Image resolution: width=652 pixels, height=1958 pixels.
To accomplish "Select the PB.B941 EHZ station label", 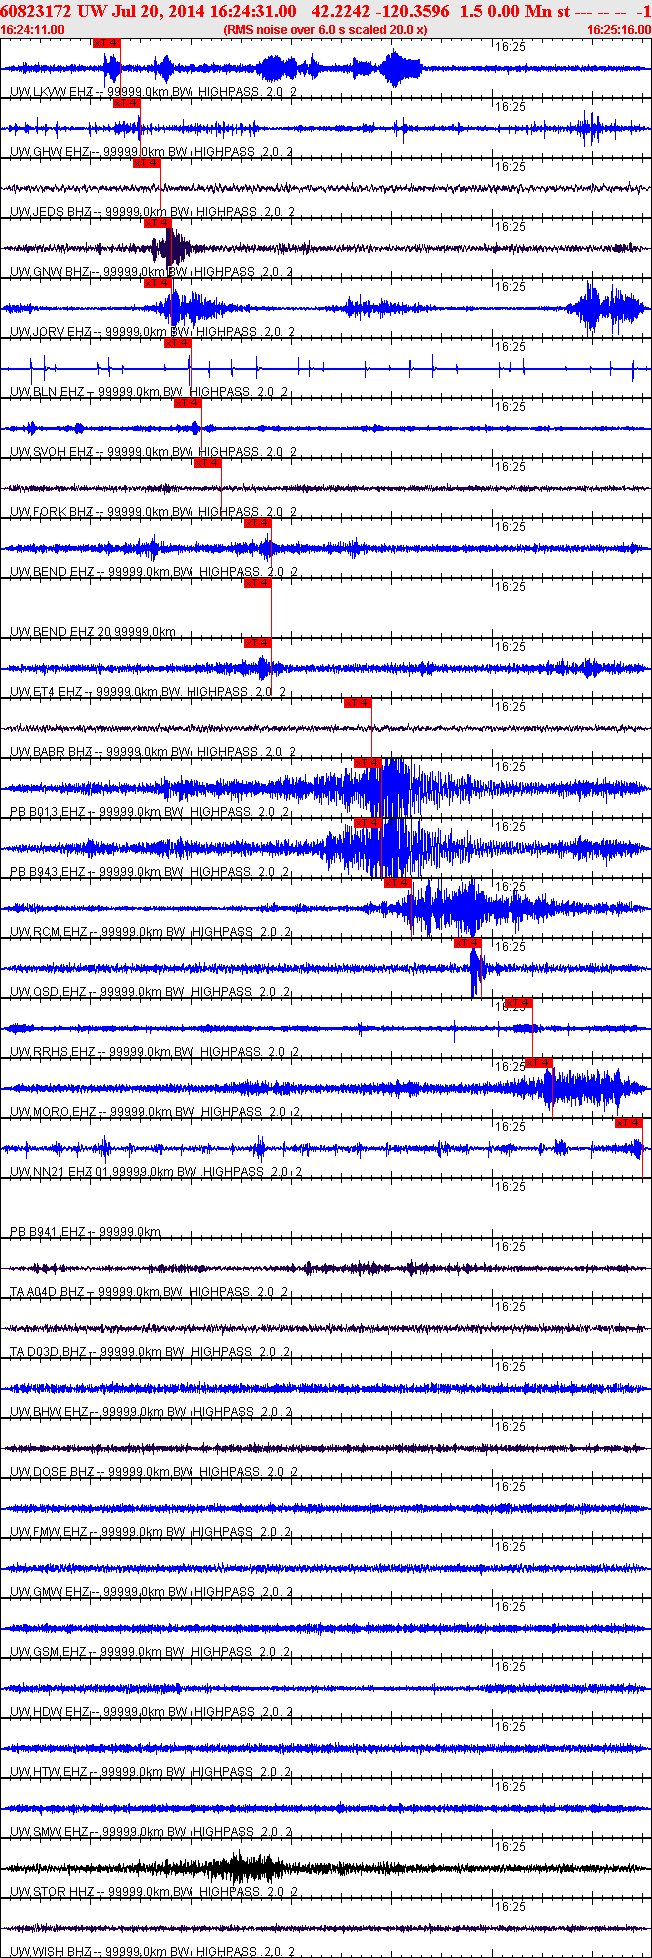I will (86, 1232).
